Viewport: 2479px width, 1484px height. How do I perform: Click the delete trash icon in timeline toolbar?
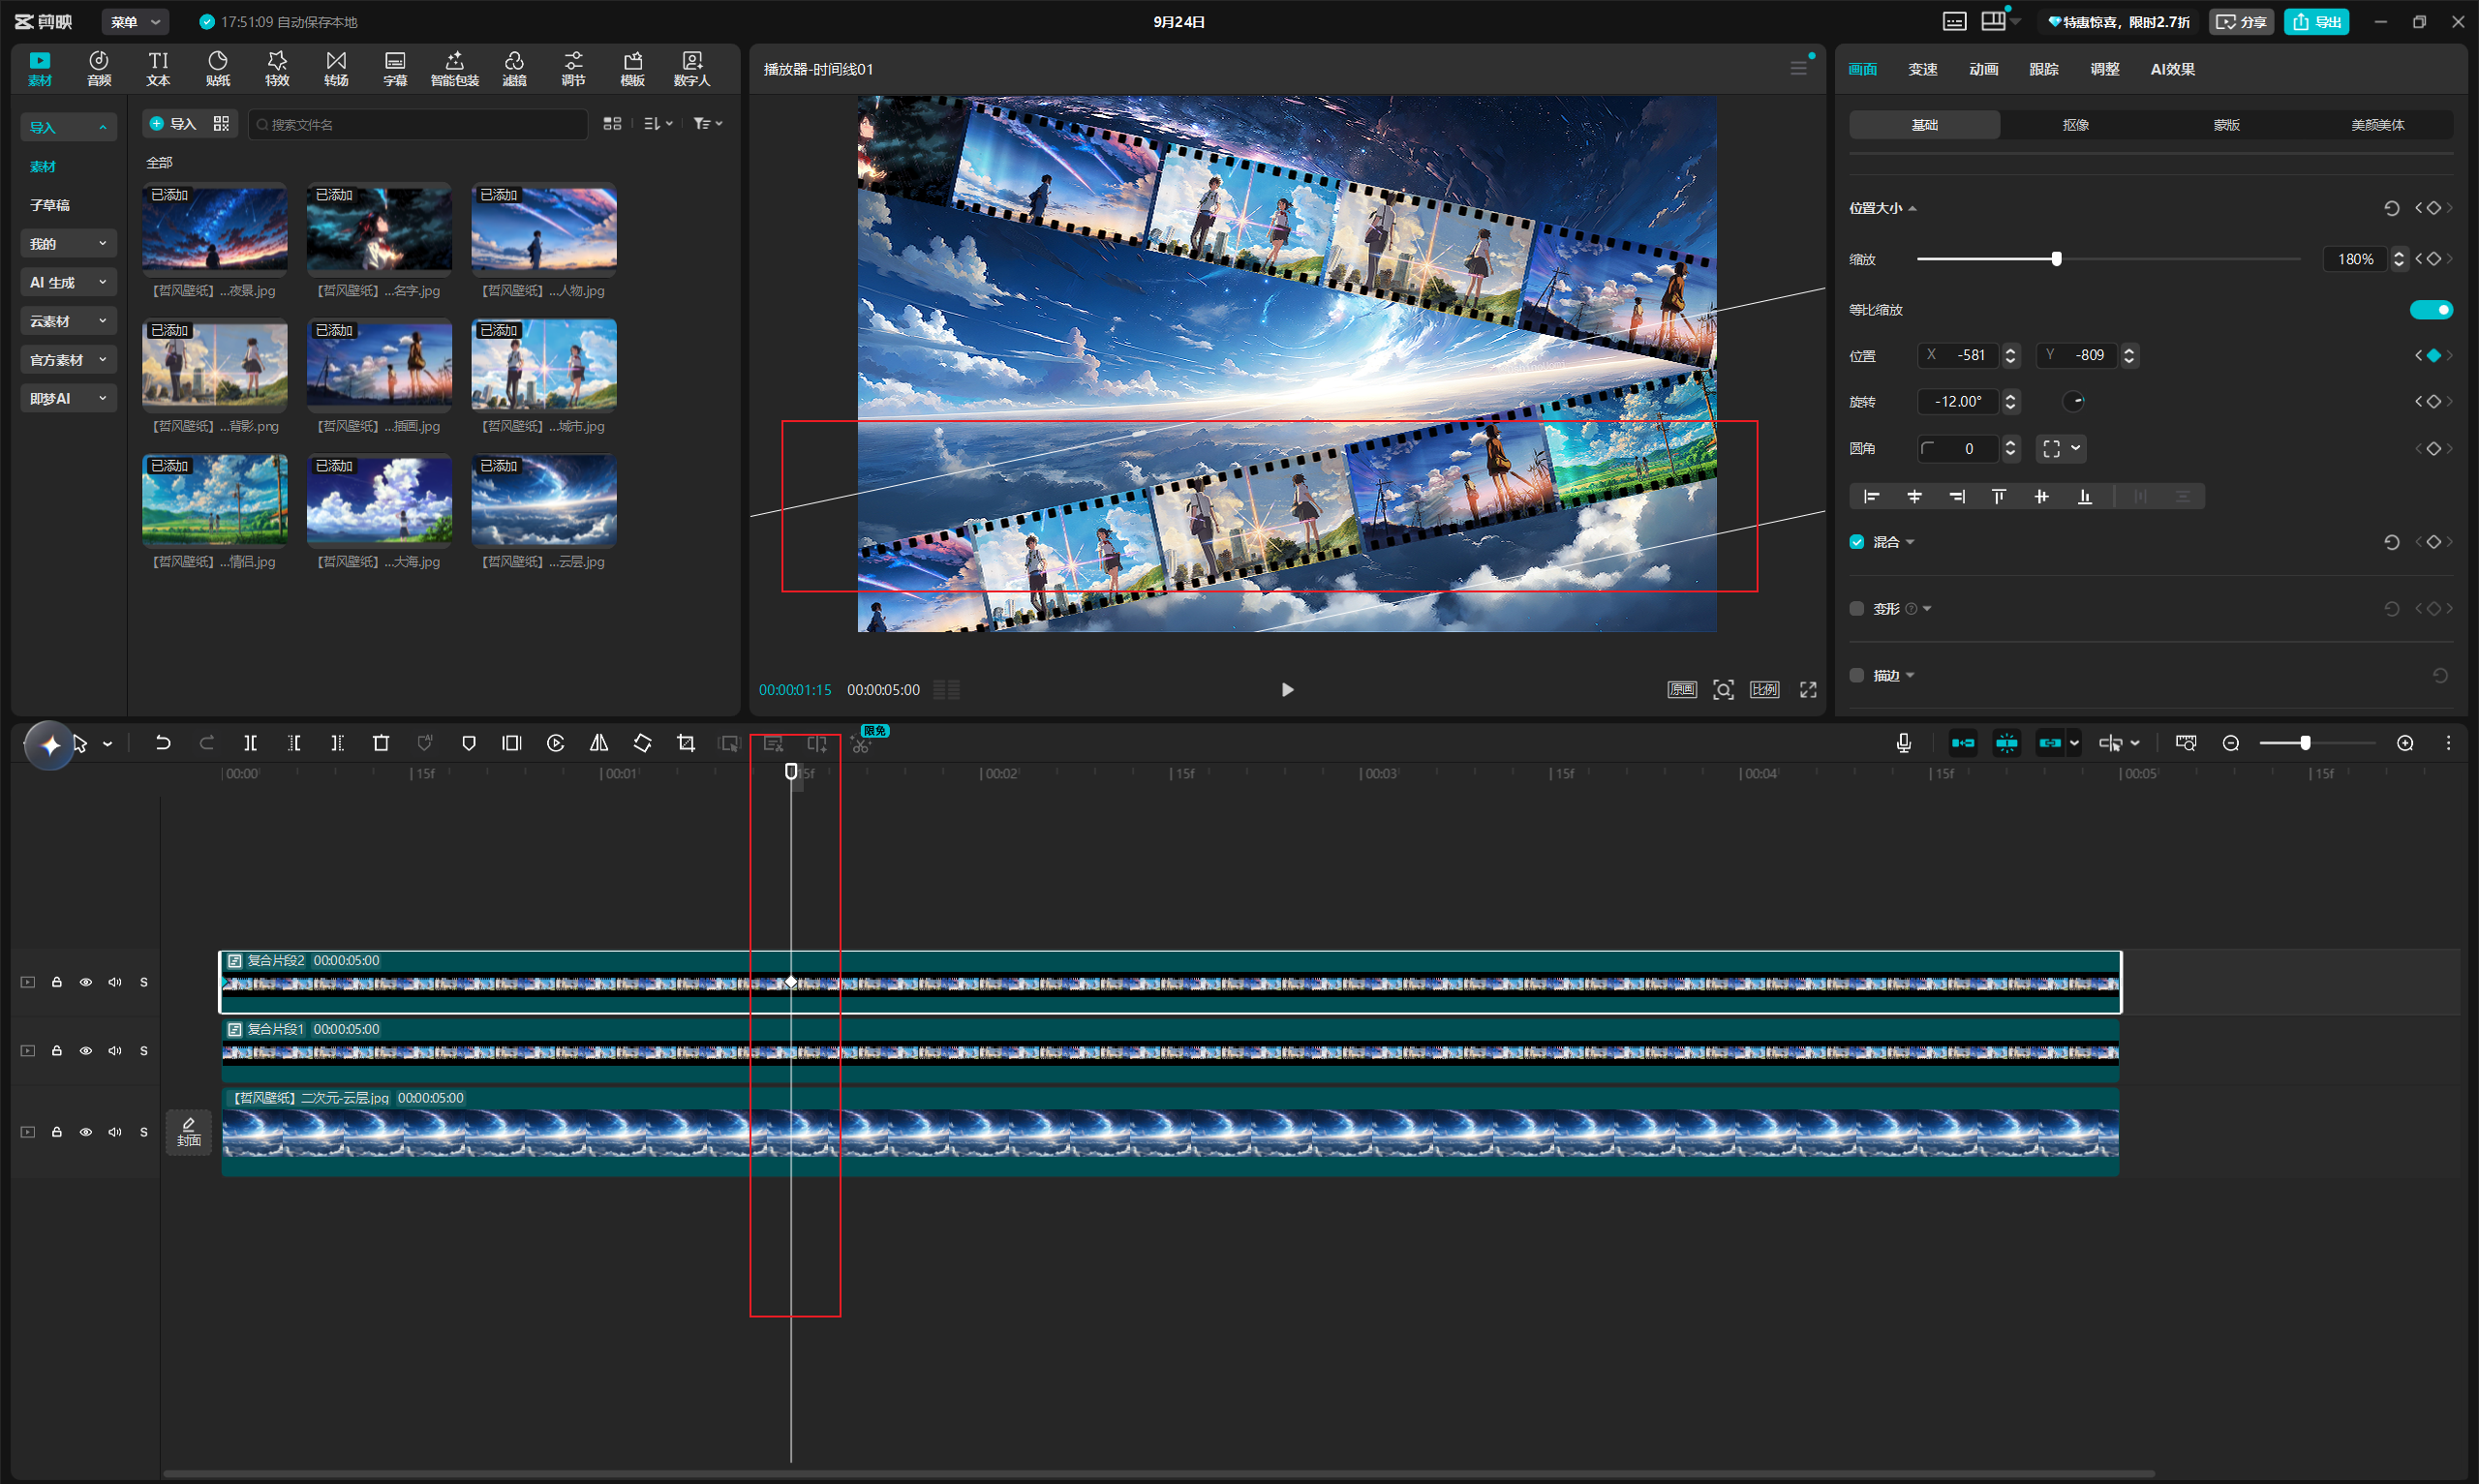coord(381,743)
